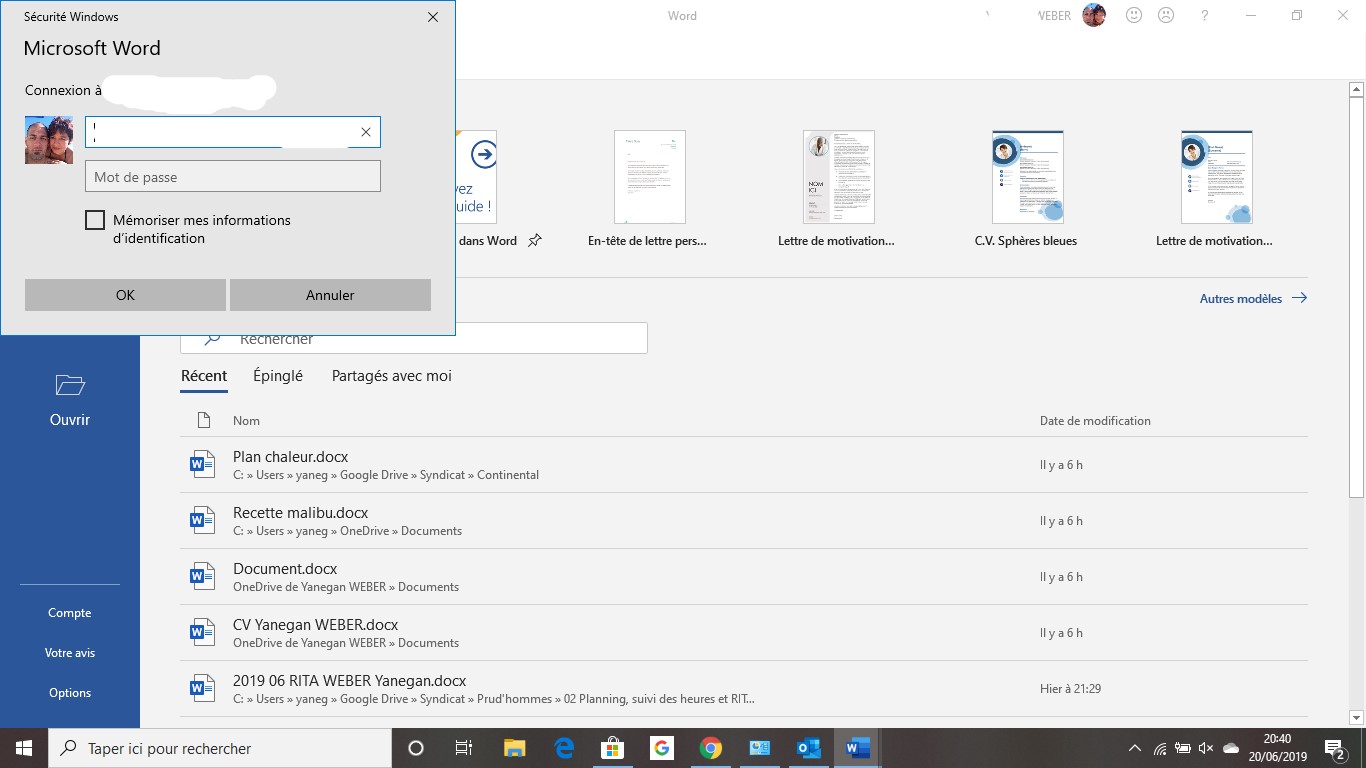1366x768 pixels.
Task: Open the battery status tray icon
Action: 1183,748
